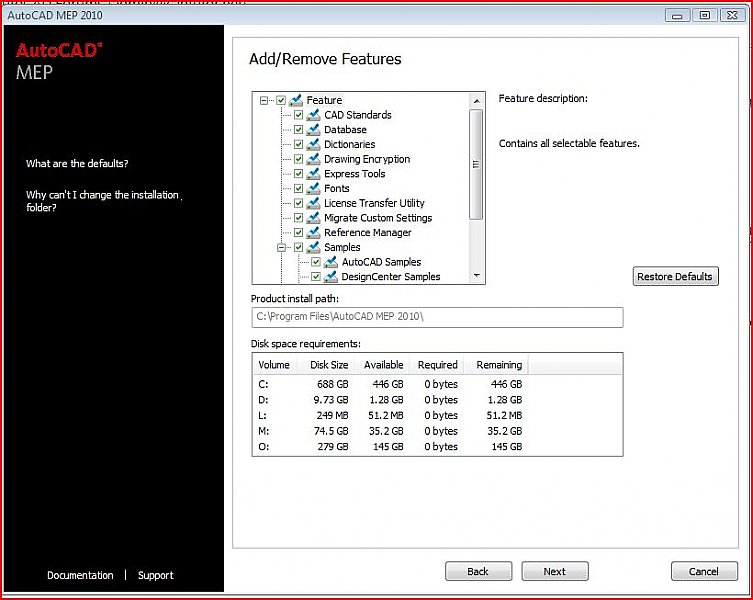Image resolution: width=753 pixels, height=600 pixels.
Task: Click the feature icon beside CAD Standards
Action: coord(313,115)
